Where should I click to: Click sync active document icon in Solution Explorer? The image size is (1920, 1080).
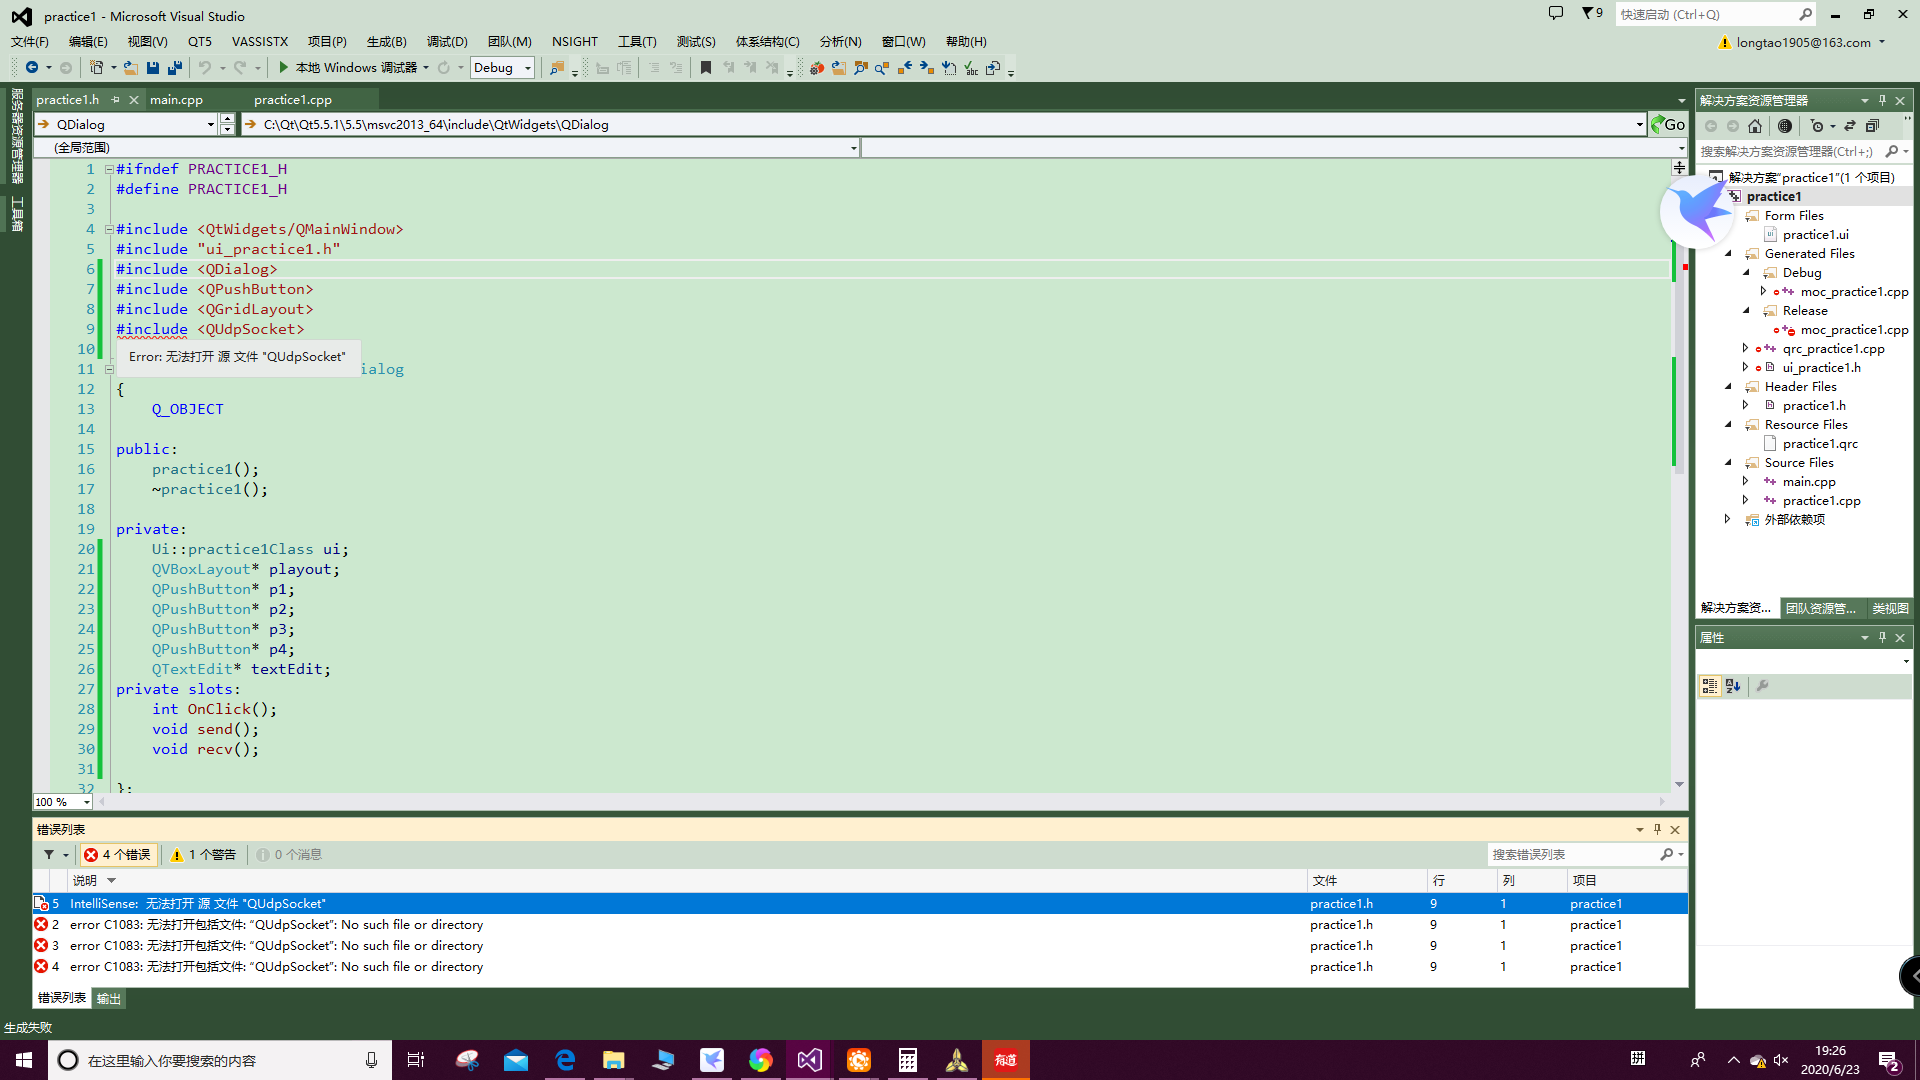1850,126
